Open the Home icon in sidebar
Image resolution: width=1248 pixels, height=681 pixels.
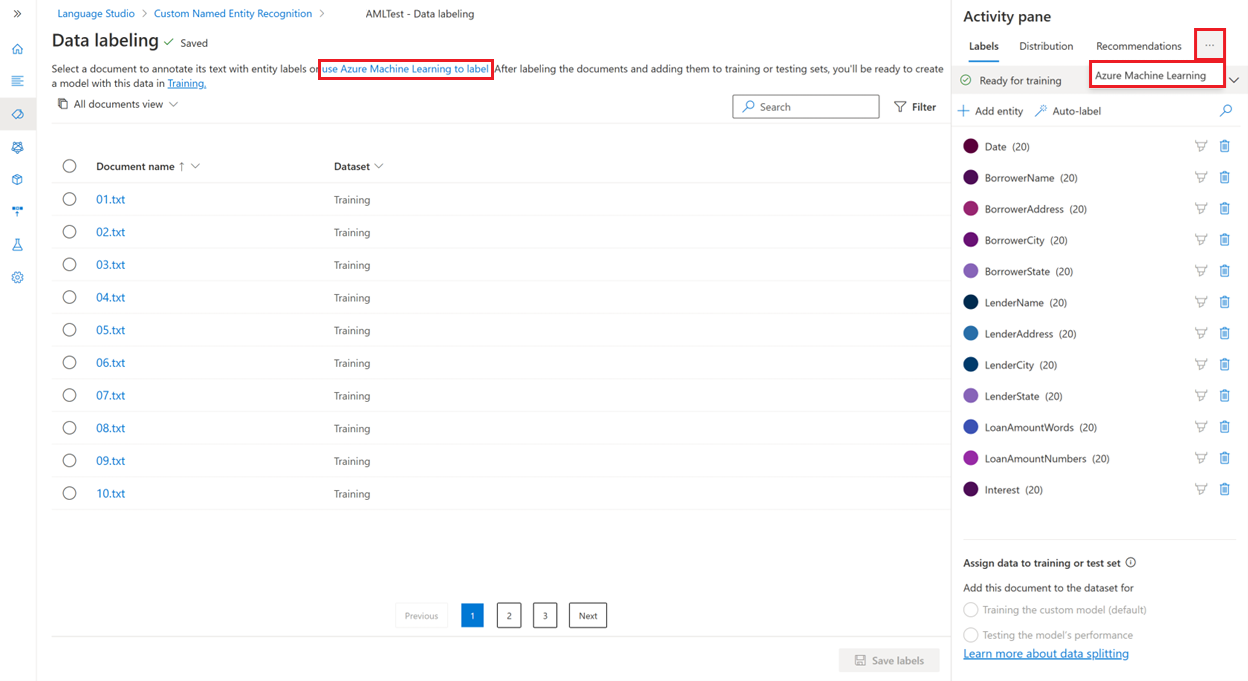coord(17,48)
